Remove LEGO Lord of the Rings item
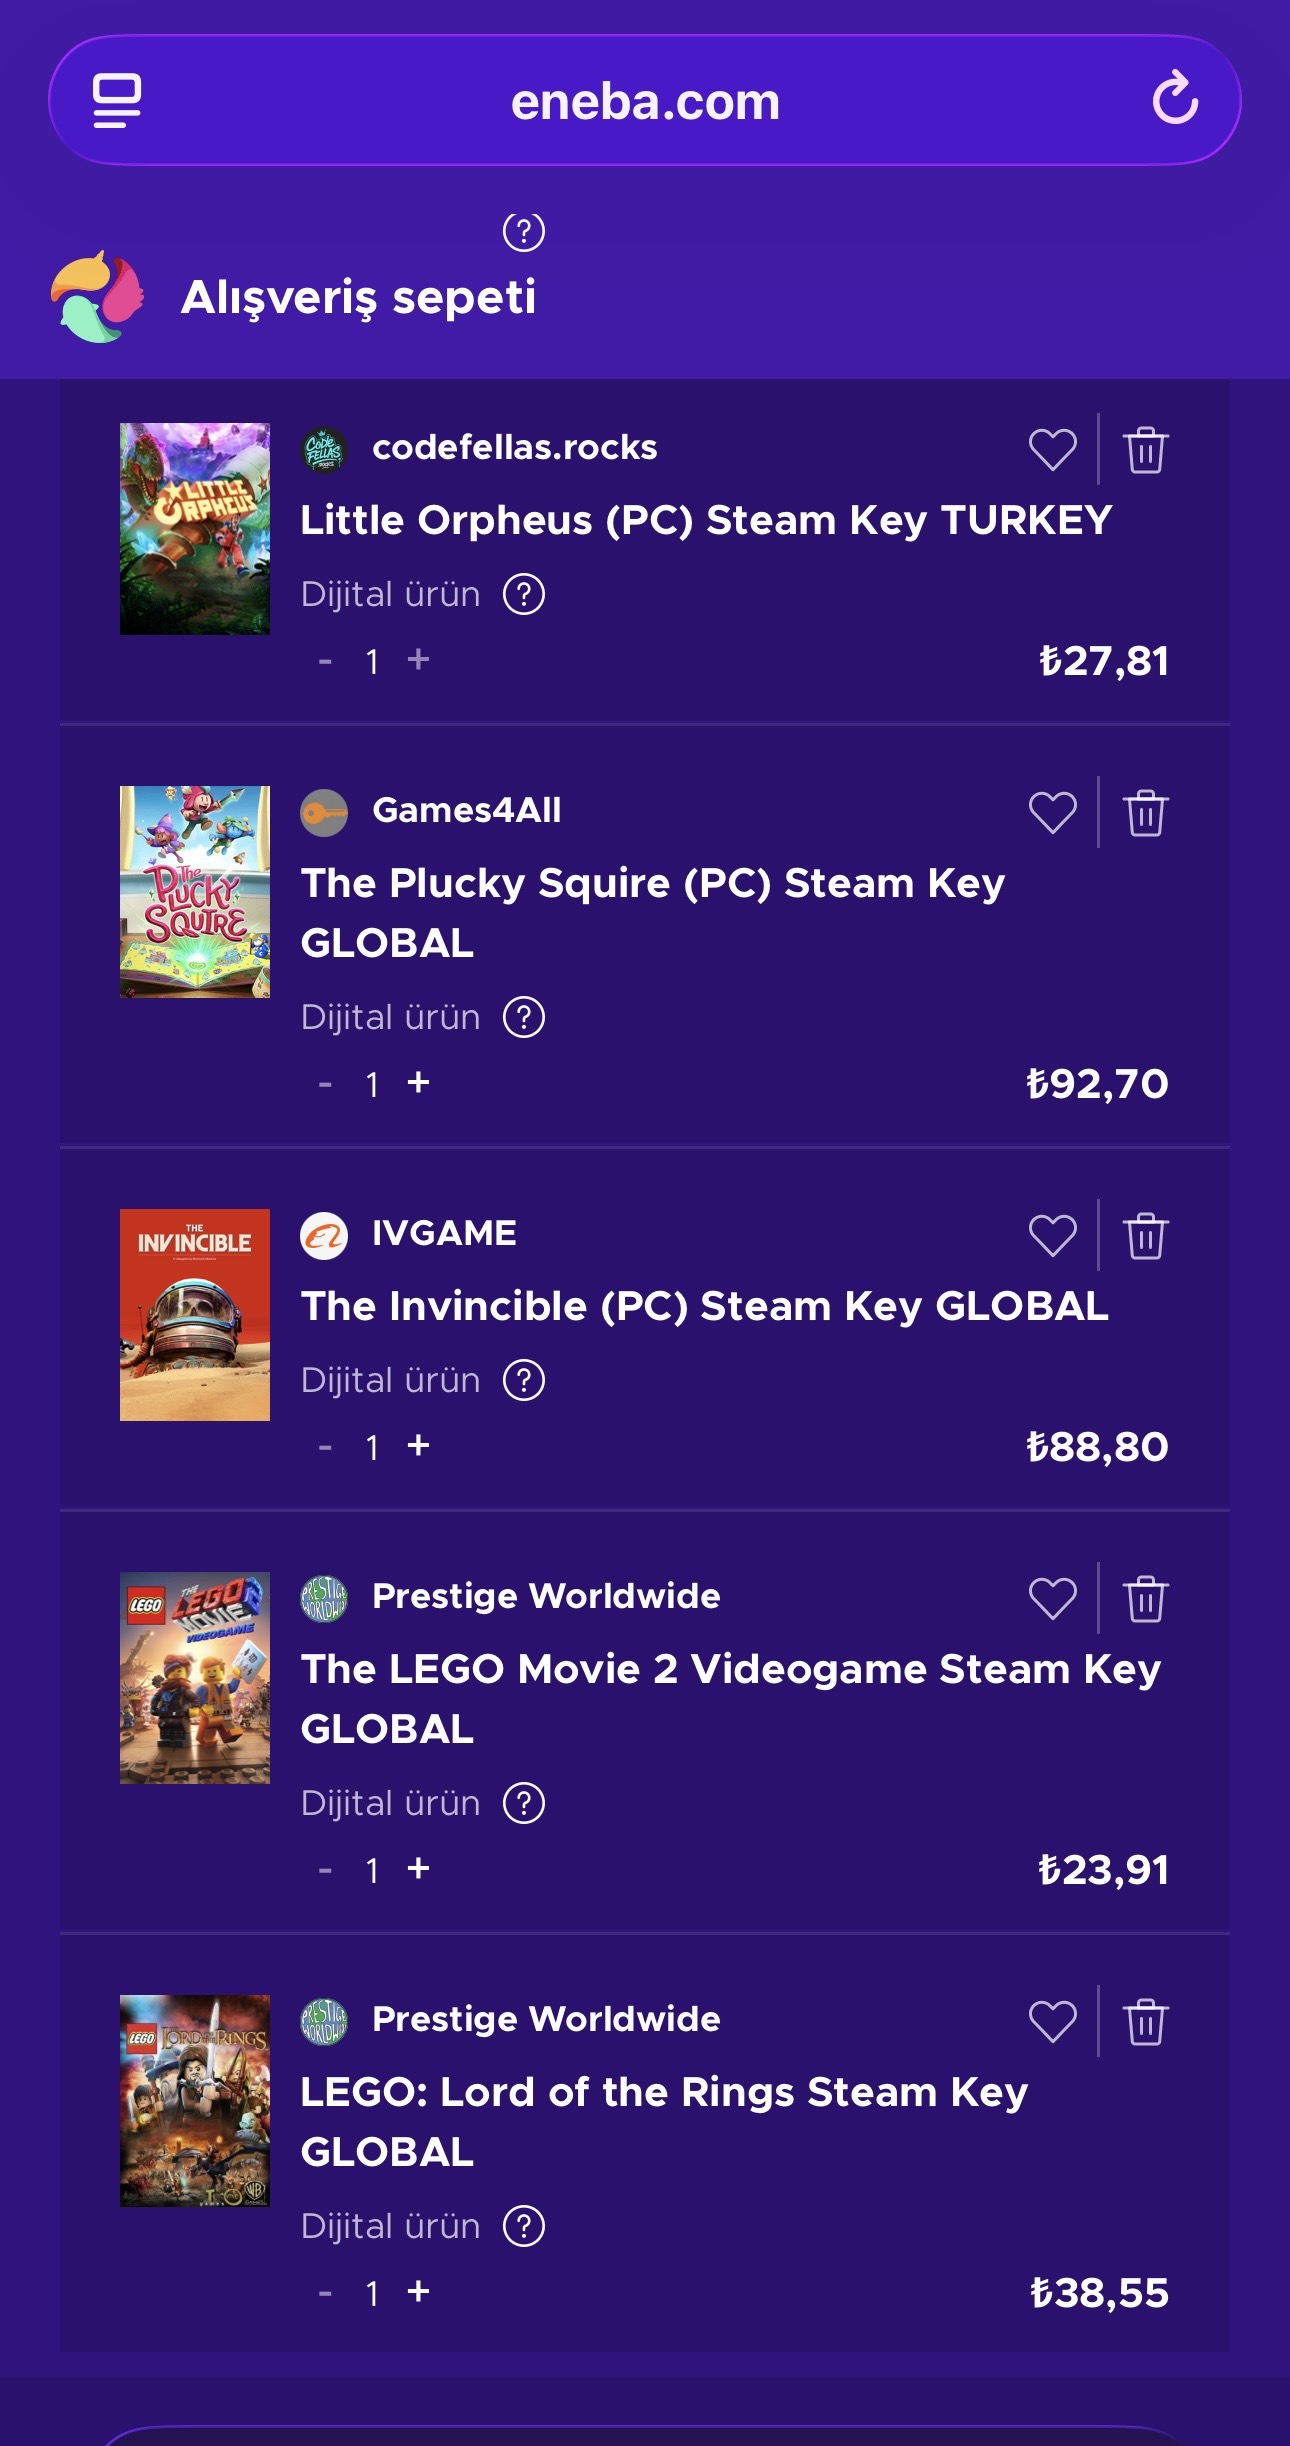 [x=1145, y=2021]
